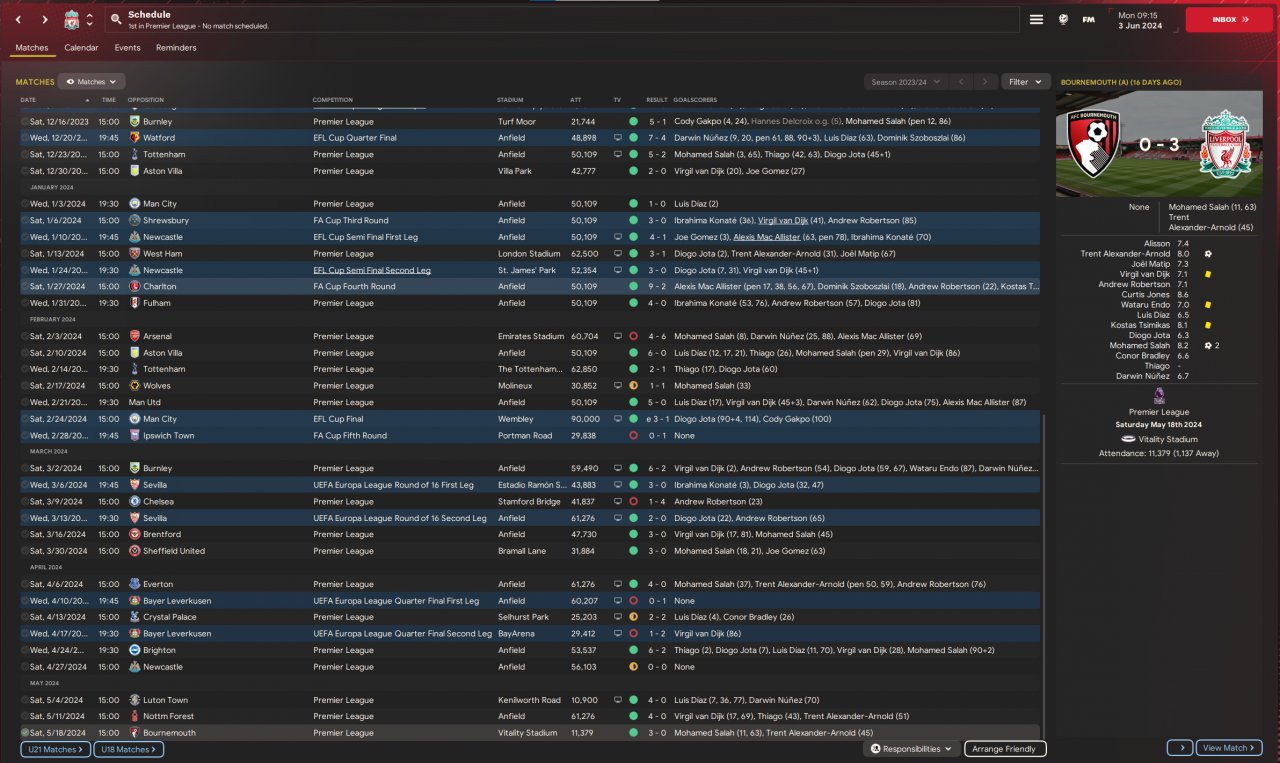The height and width of the screenshot is (763, 1280).
Task: Sort by the Opposition column header
Action: pyautogui.click(x=145, y=100)
